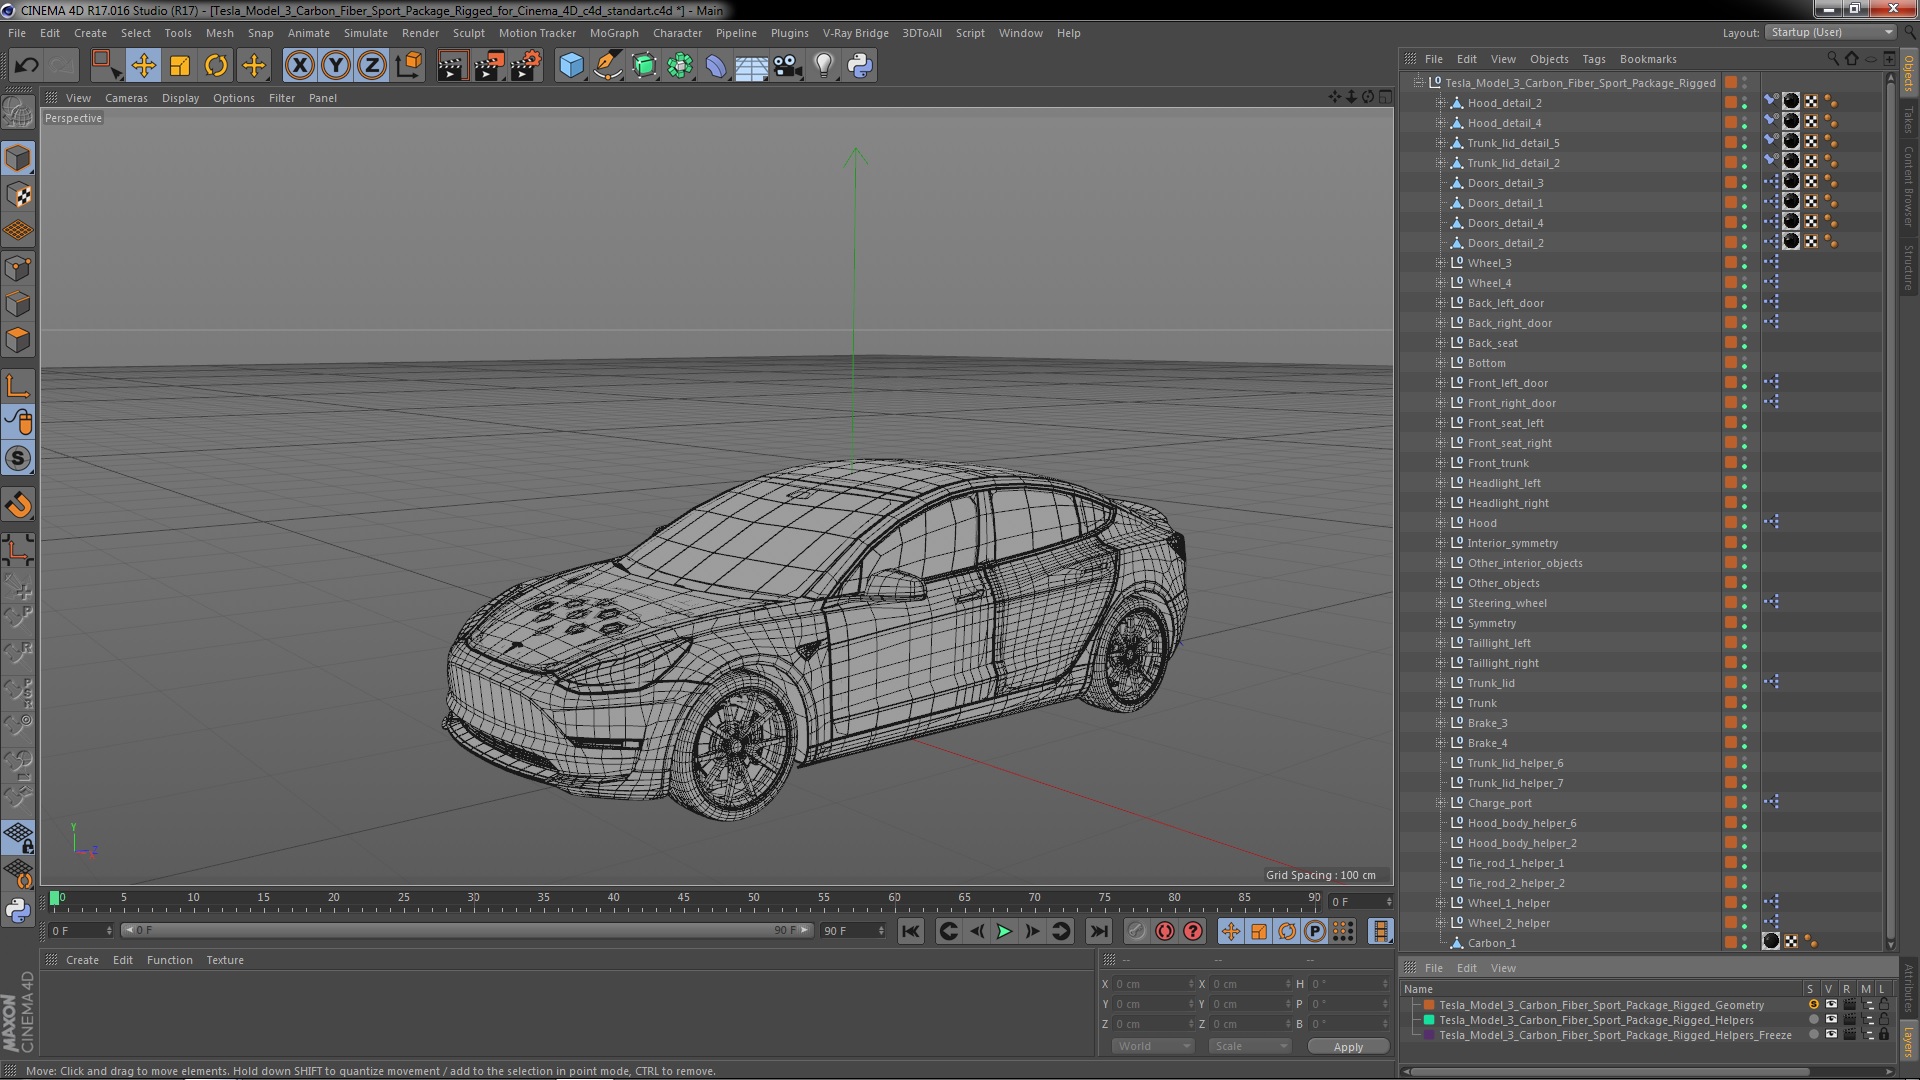Open the Scale mode dropdown
Screen dimensions: 1920x1080
(x=1250, y=1046)
